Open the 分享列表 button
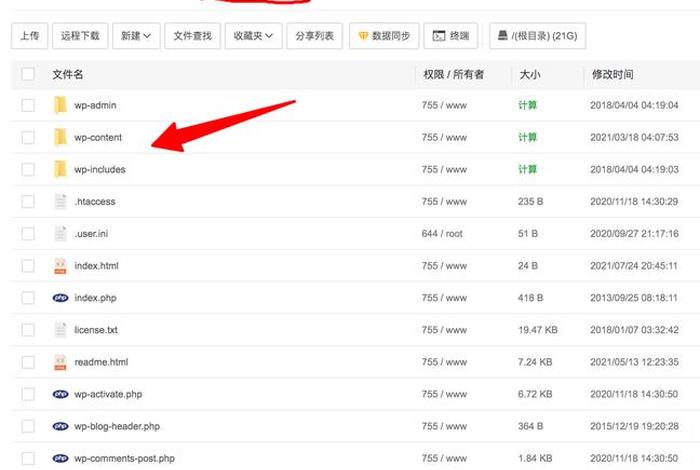Image resolution: width=700 pixels, height=470 pixels. tap(314, 36)
